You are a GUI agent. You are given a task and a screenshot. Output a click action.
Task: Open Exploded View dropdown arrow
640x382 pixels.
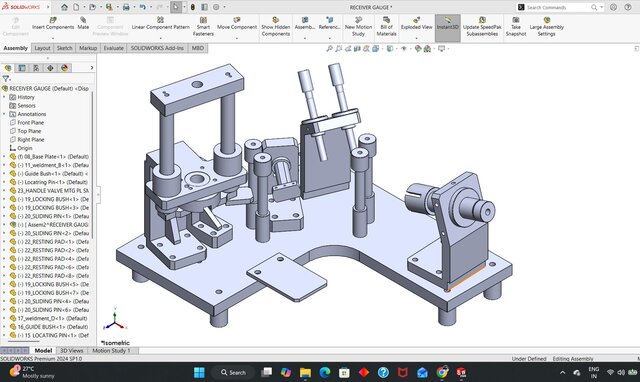tap(416, 38)
